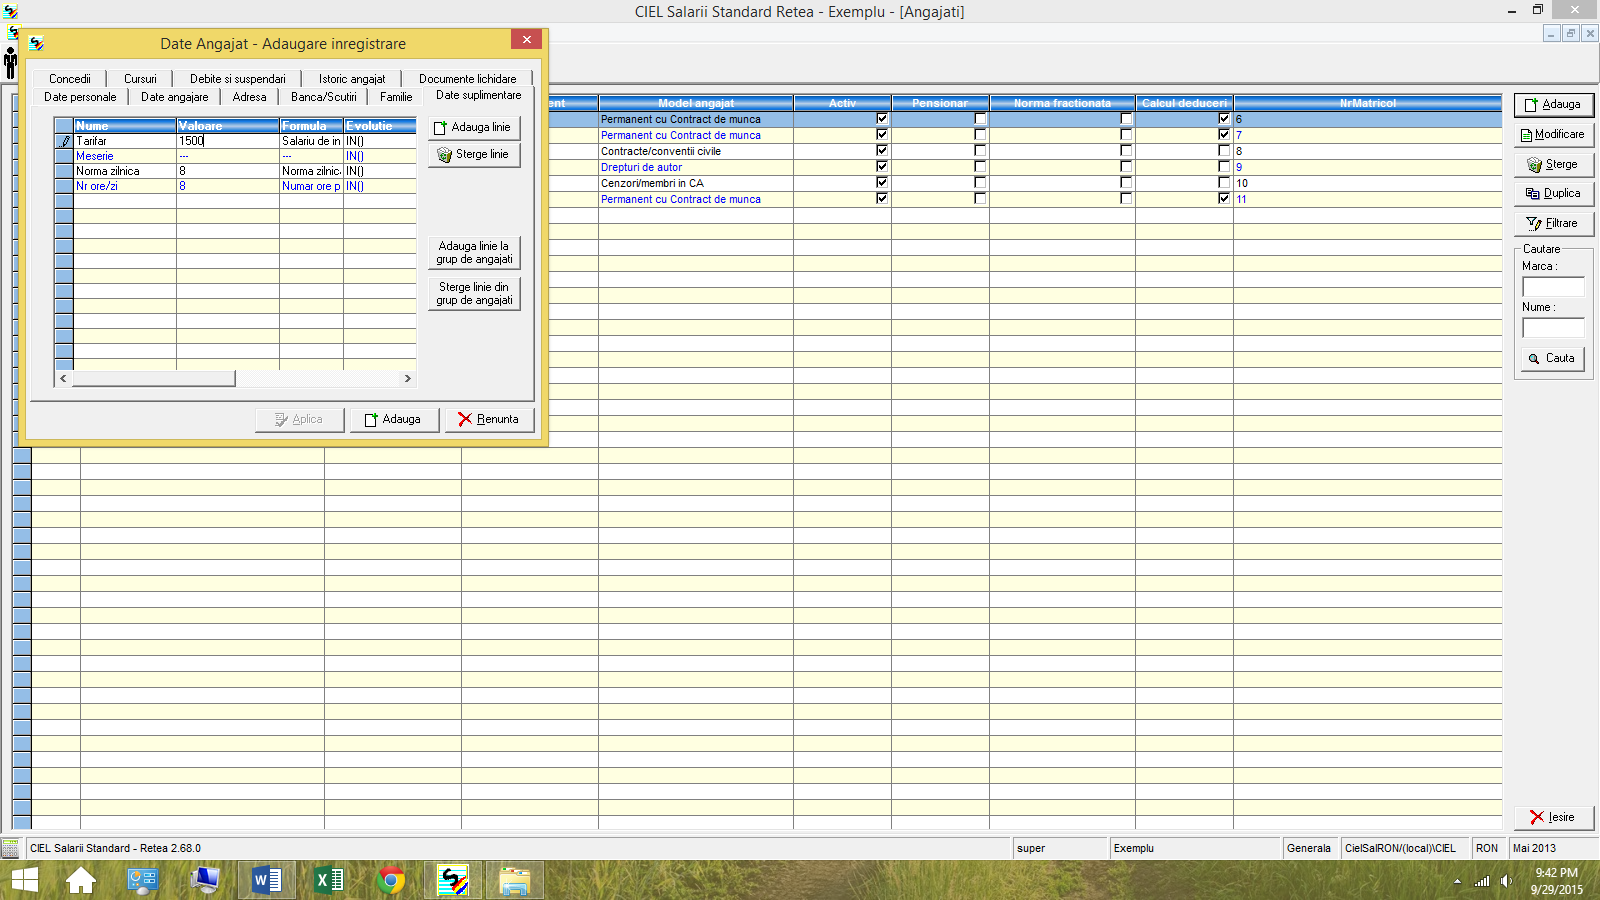Open Documente lichidare tab
This screenshot has height=900, width=1600.
point(468,79)
